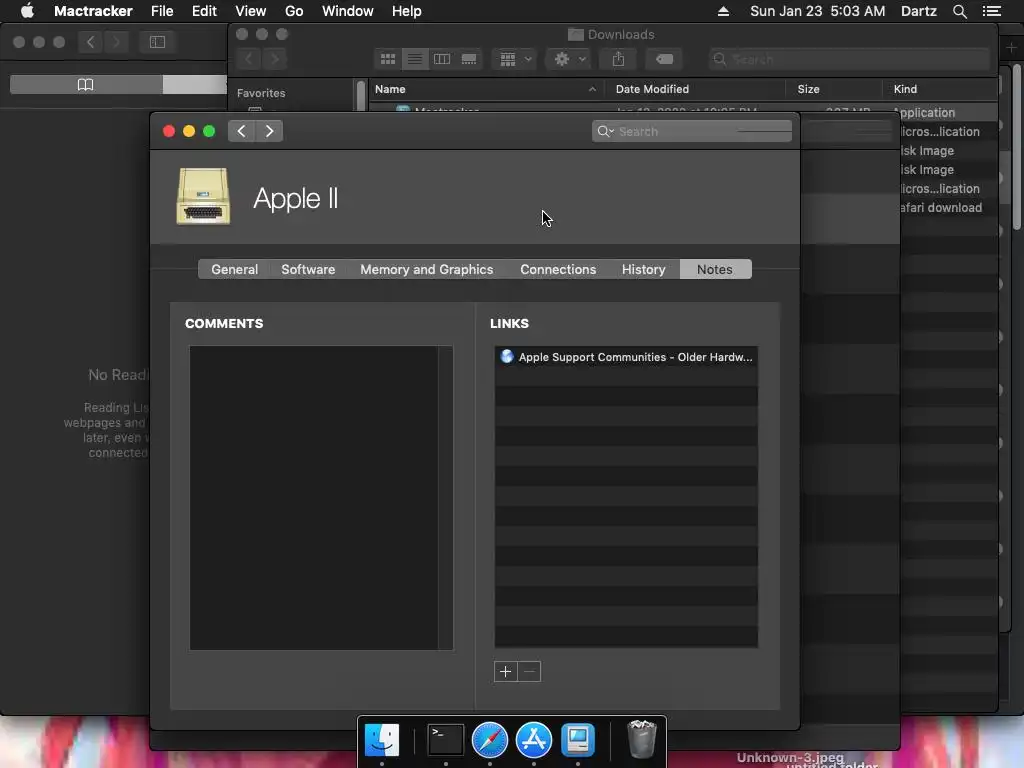The height and width of the screenshot is (768, 1024).
Task: Open the Mactracker app menu
Action: coord(93,11)
